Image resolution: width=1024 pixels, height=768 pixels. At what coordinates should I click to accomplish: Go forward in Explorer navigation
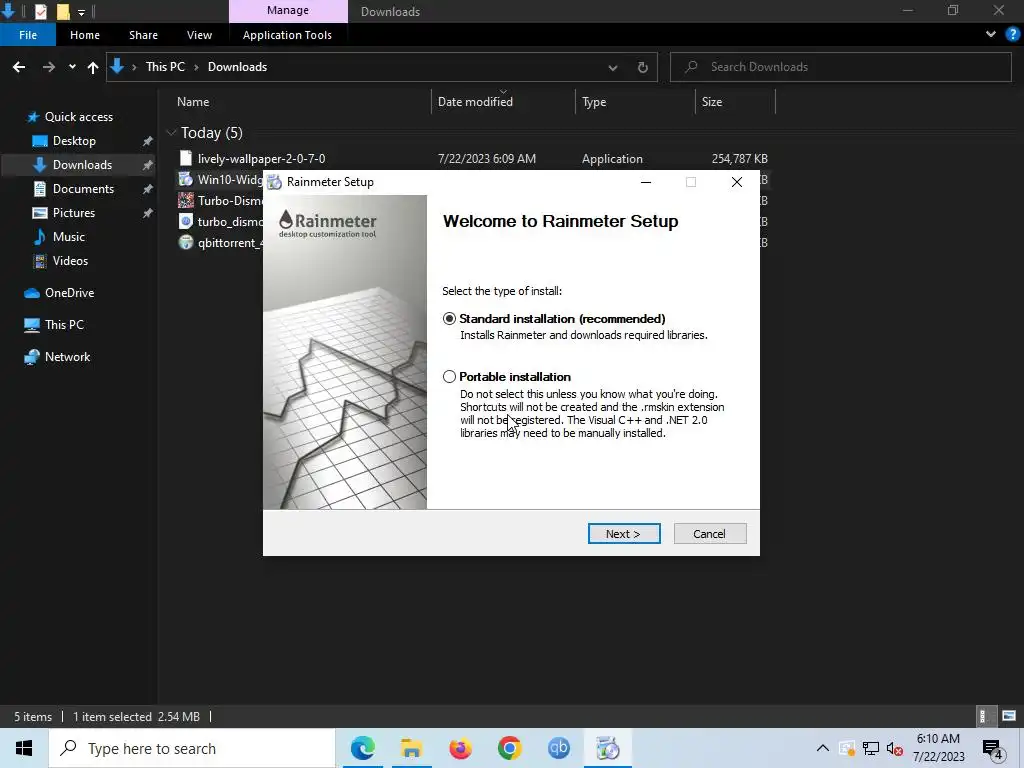pyautogui.click(x=48, y=67)
